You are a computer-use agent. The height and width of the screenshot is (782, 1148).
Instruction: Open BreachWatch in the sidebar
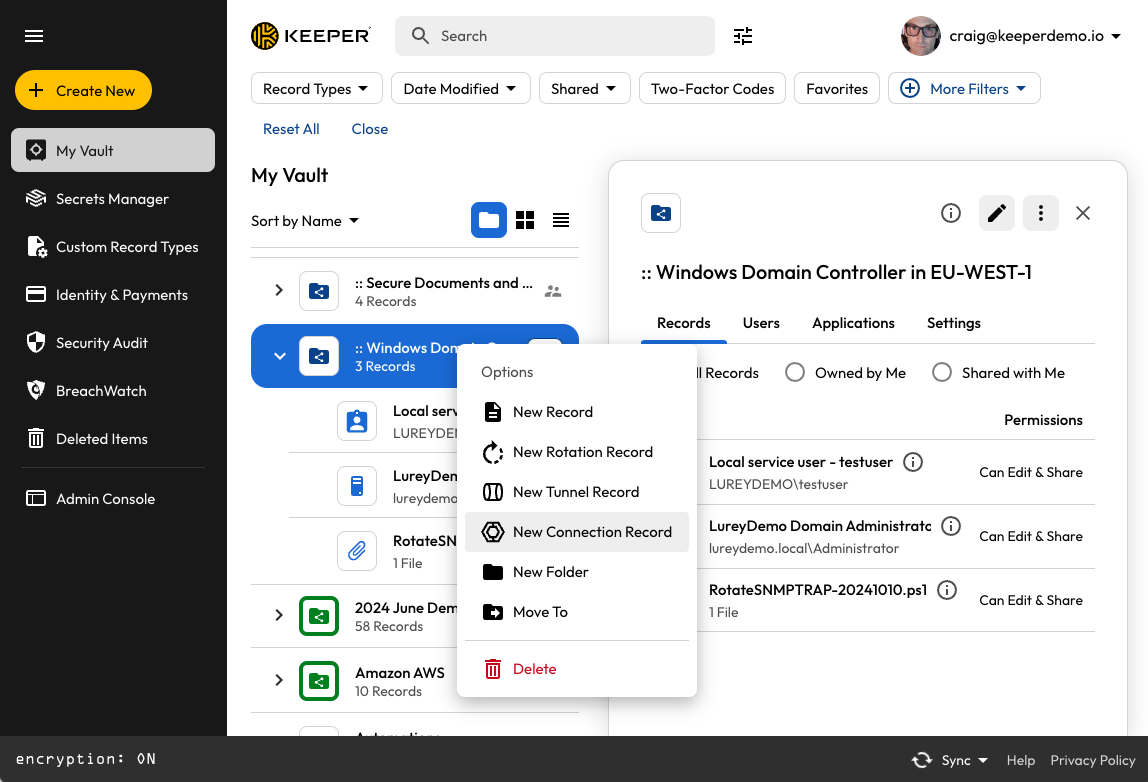click(x=101, y=391)
